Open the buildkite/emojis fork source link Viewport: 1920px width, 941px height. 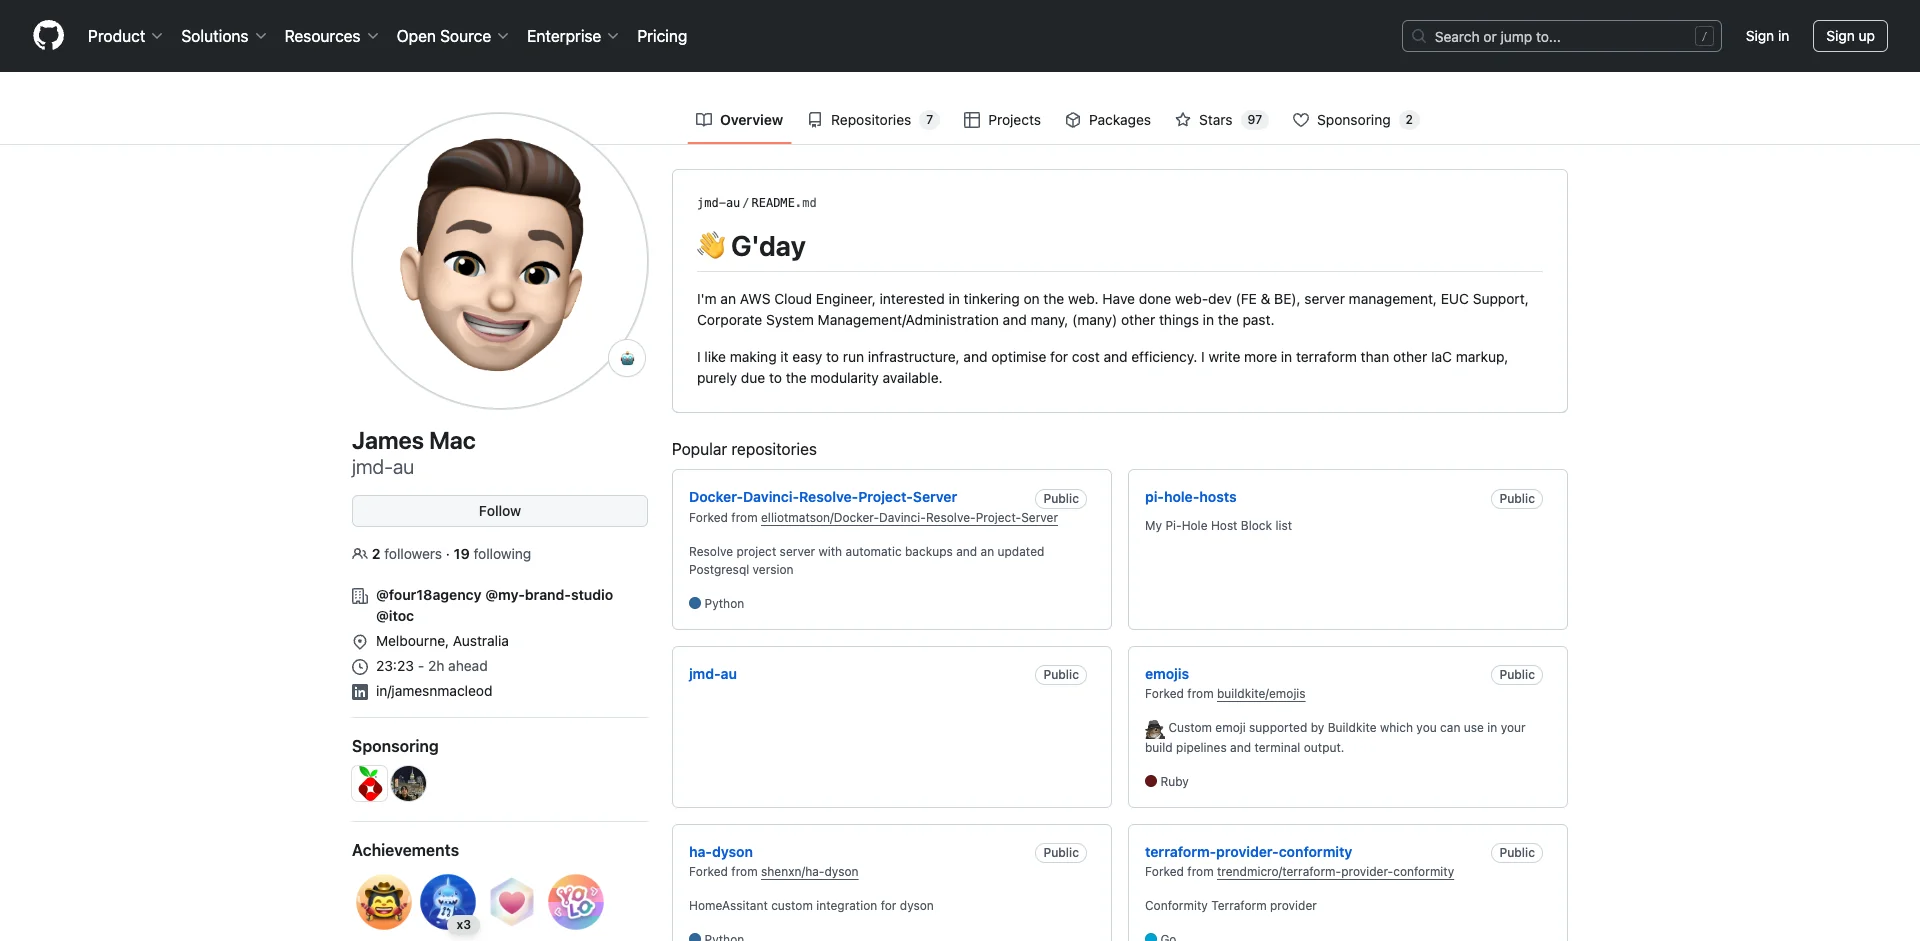(x=1261, y=694)
